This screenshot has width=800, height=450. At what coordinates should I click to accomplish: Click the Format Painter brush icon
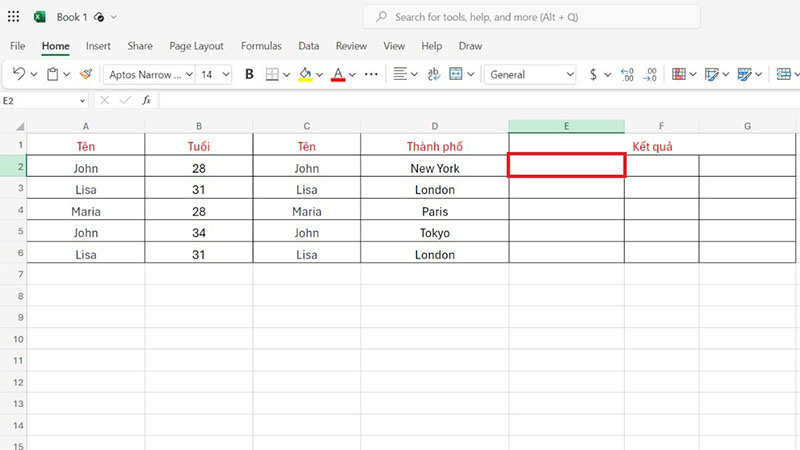click(86, 74)
